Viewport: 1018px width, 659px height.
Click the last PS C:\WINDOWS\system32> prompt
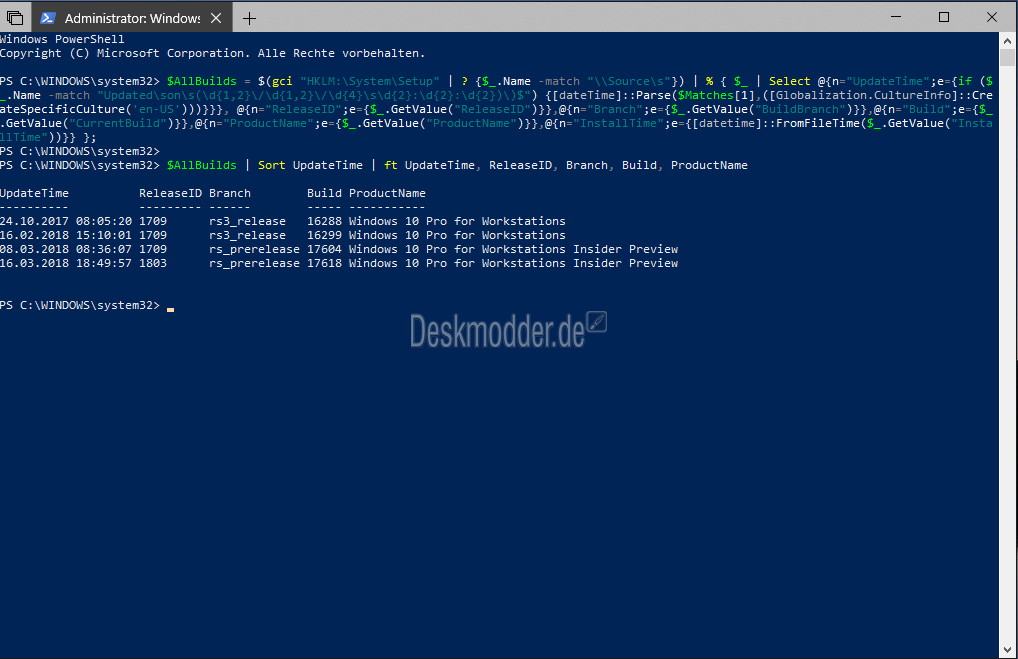pyautogui.click(x=80, y=305)
